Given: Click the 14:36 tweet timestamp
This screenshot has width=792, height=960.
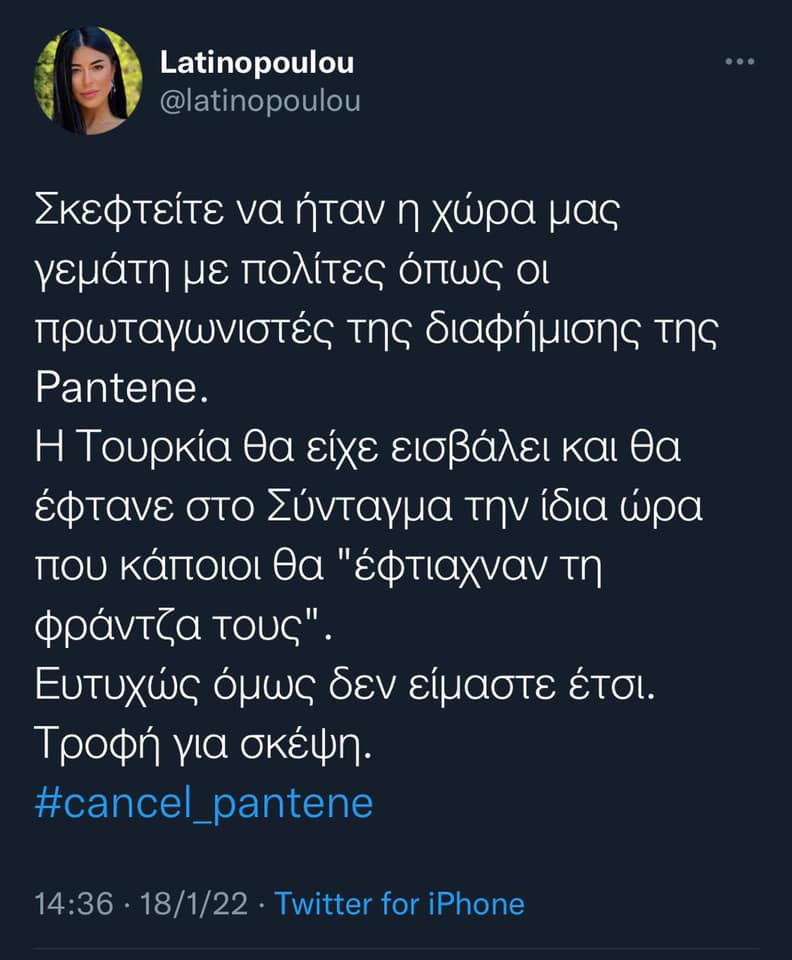Looking at the screenshot, I should (73, 904).
